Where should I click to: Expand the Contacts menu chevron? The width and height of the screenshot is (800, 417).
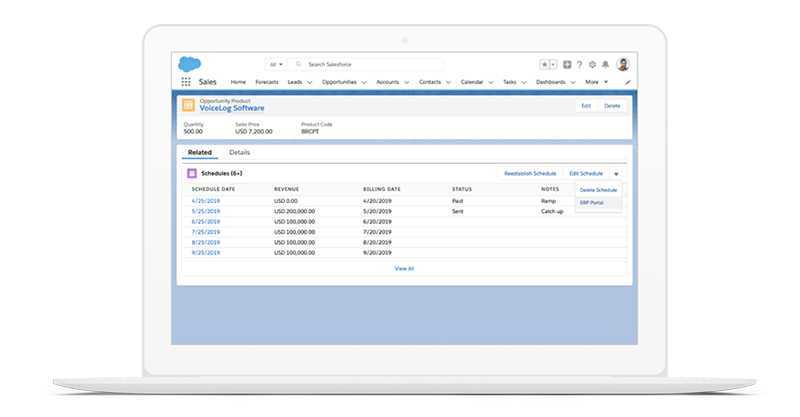(448, 82)
